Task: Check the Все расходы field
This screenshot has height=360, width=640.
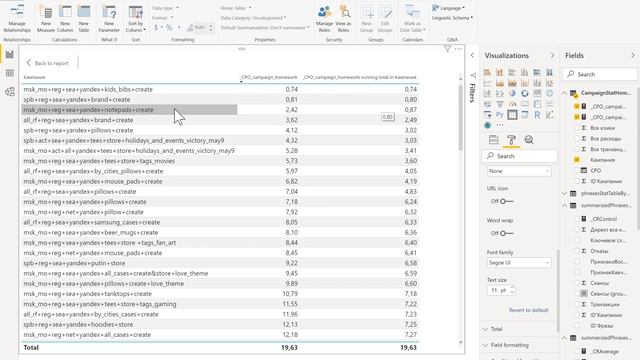Action: [x=577, y=138]
